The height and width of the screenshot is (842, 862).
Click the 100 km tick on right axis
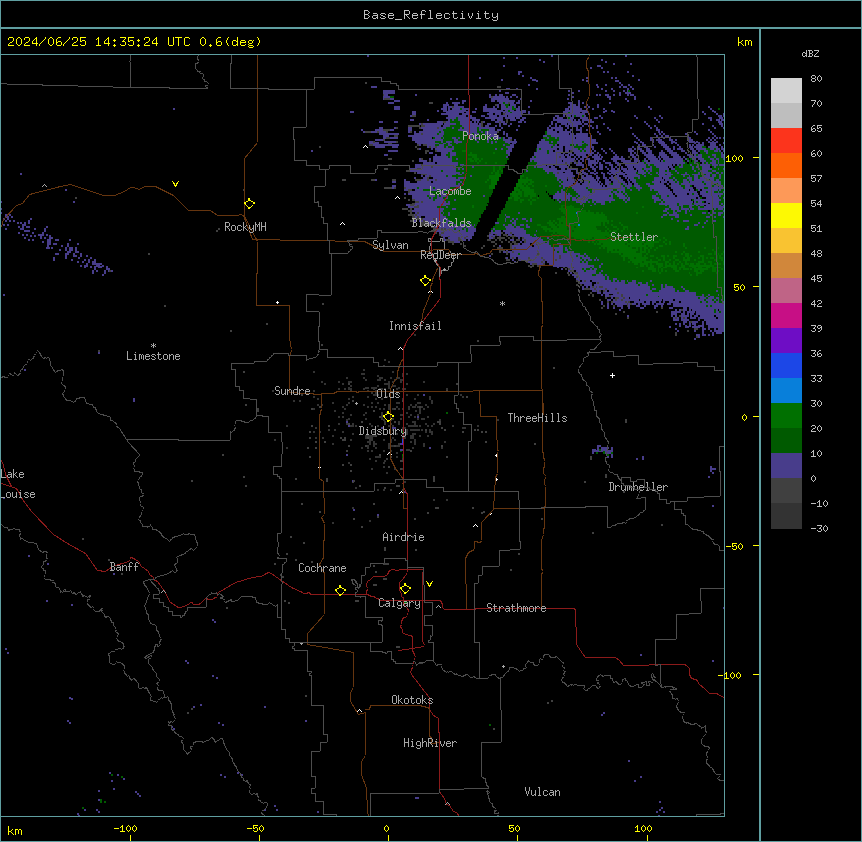[734, 158]
